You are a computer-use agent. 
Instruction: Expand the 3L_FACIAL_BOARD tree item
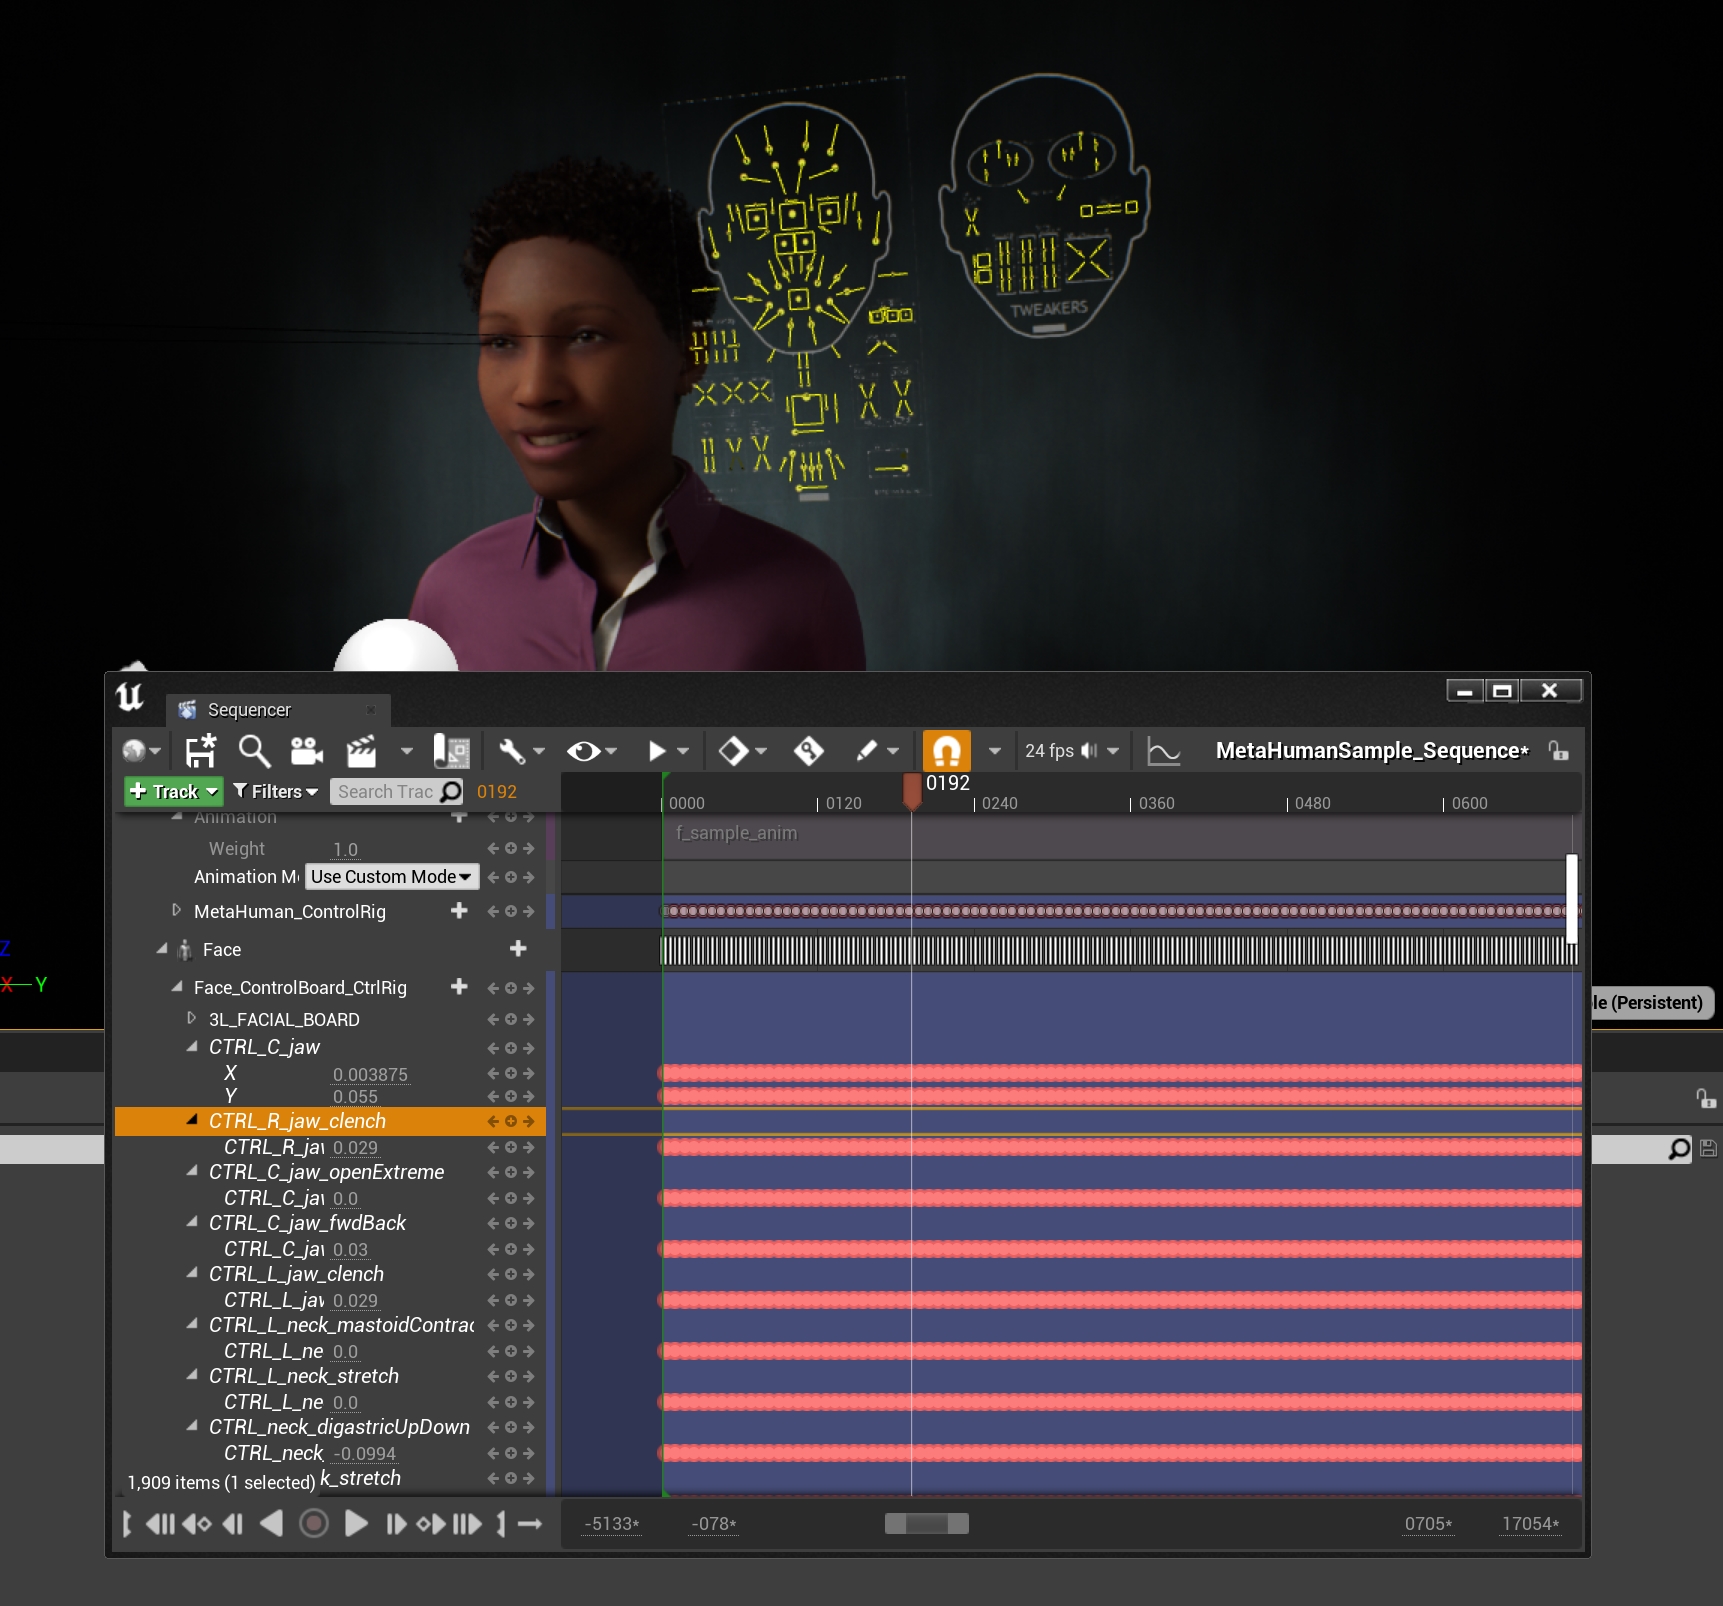click(x=191, y=1019)
